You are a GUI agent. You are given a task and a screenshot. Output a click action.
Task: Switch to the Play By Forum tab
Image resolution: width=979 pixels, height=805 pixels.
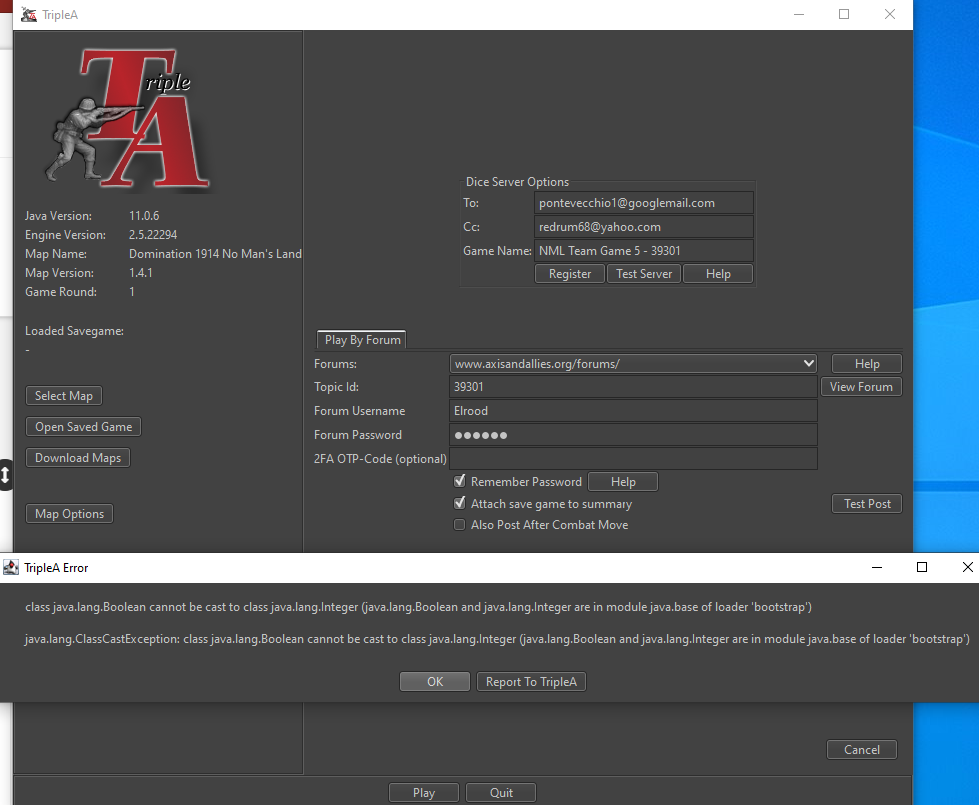point(362,340)
